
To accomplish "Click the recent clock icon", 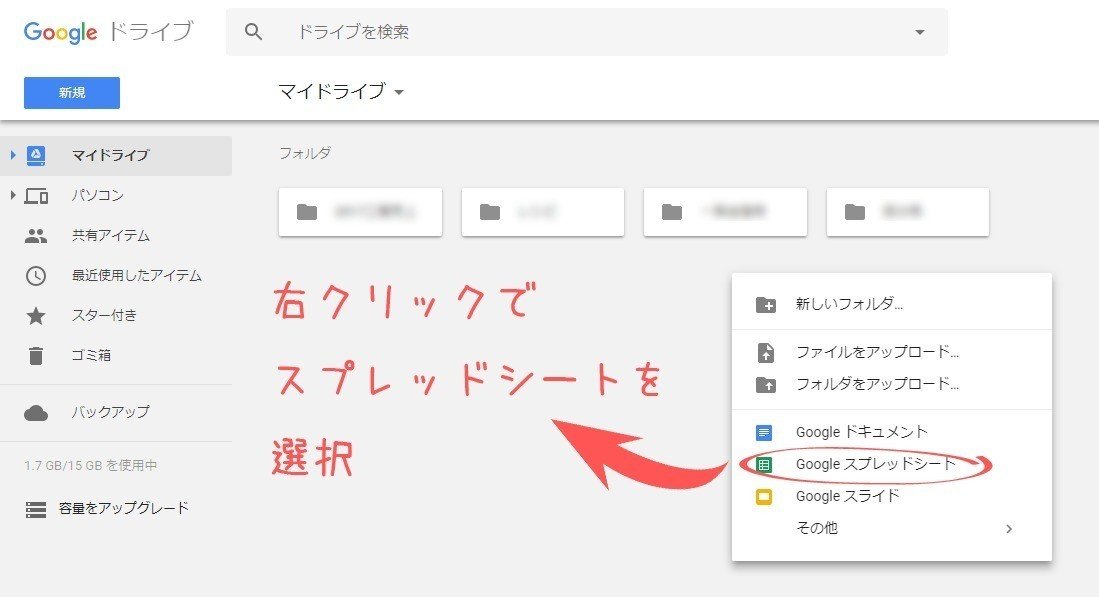I will (36, 276).
